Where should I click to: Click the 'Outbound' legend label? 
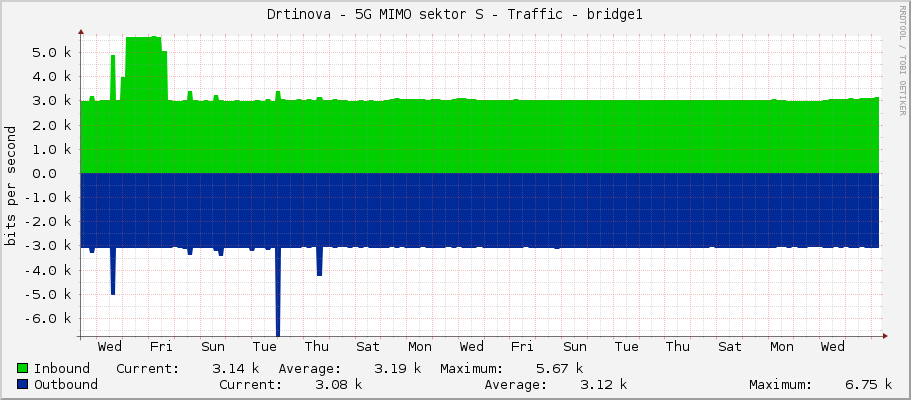[66, 384]
